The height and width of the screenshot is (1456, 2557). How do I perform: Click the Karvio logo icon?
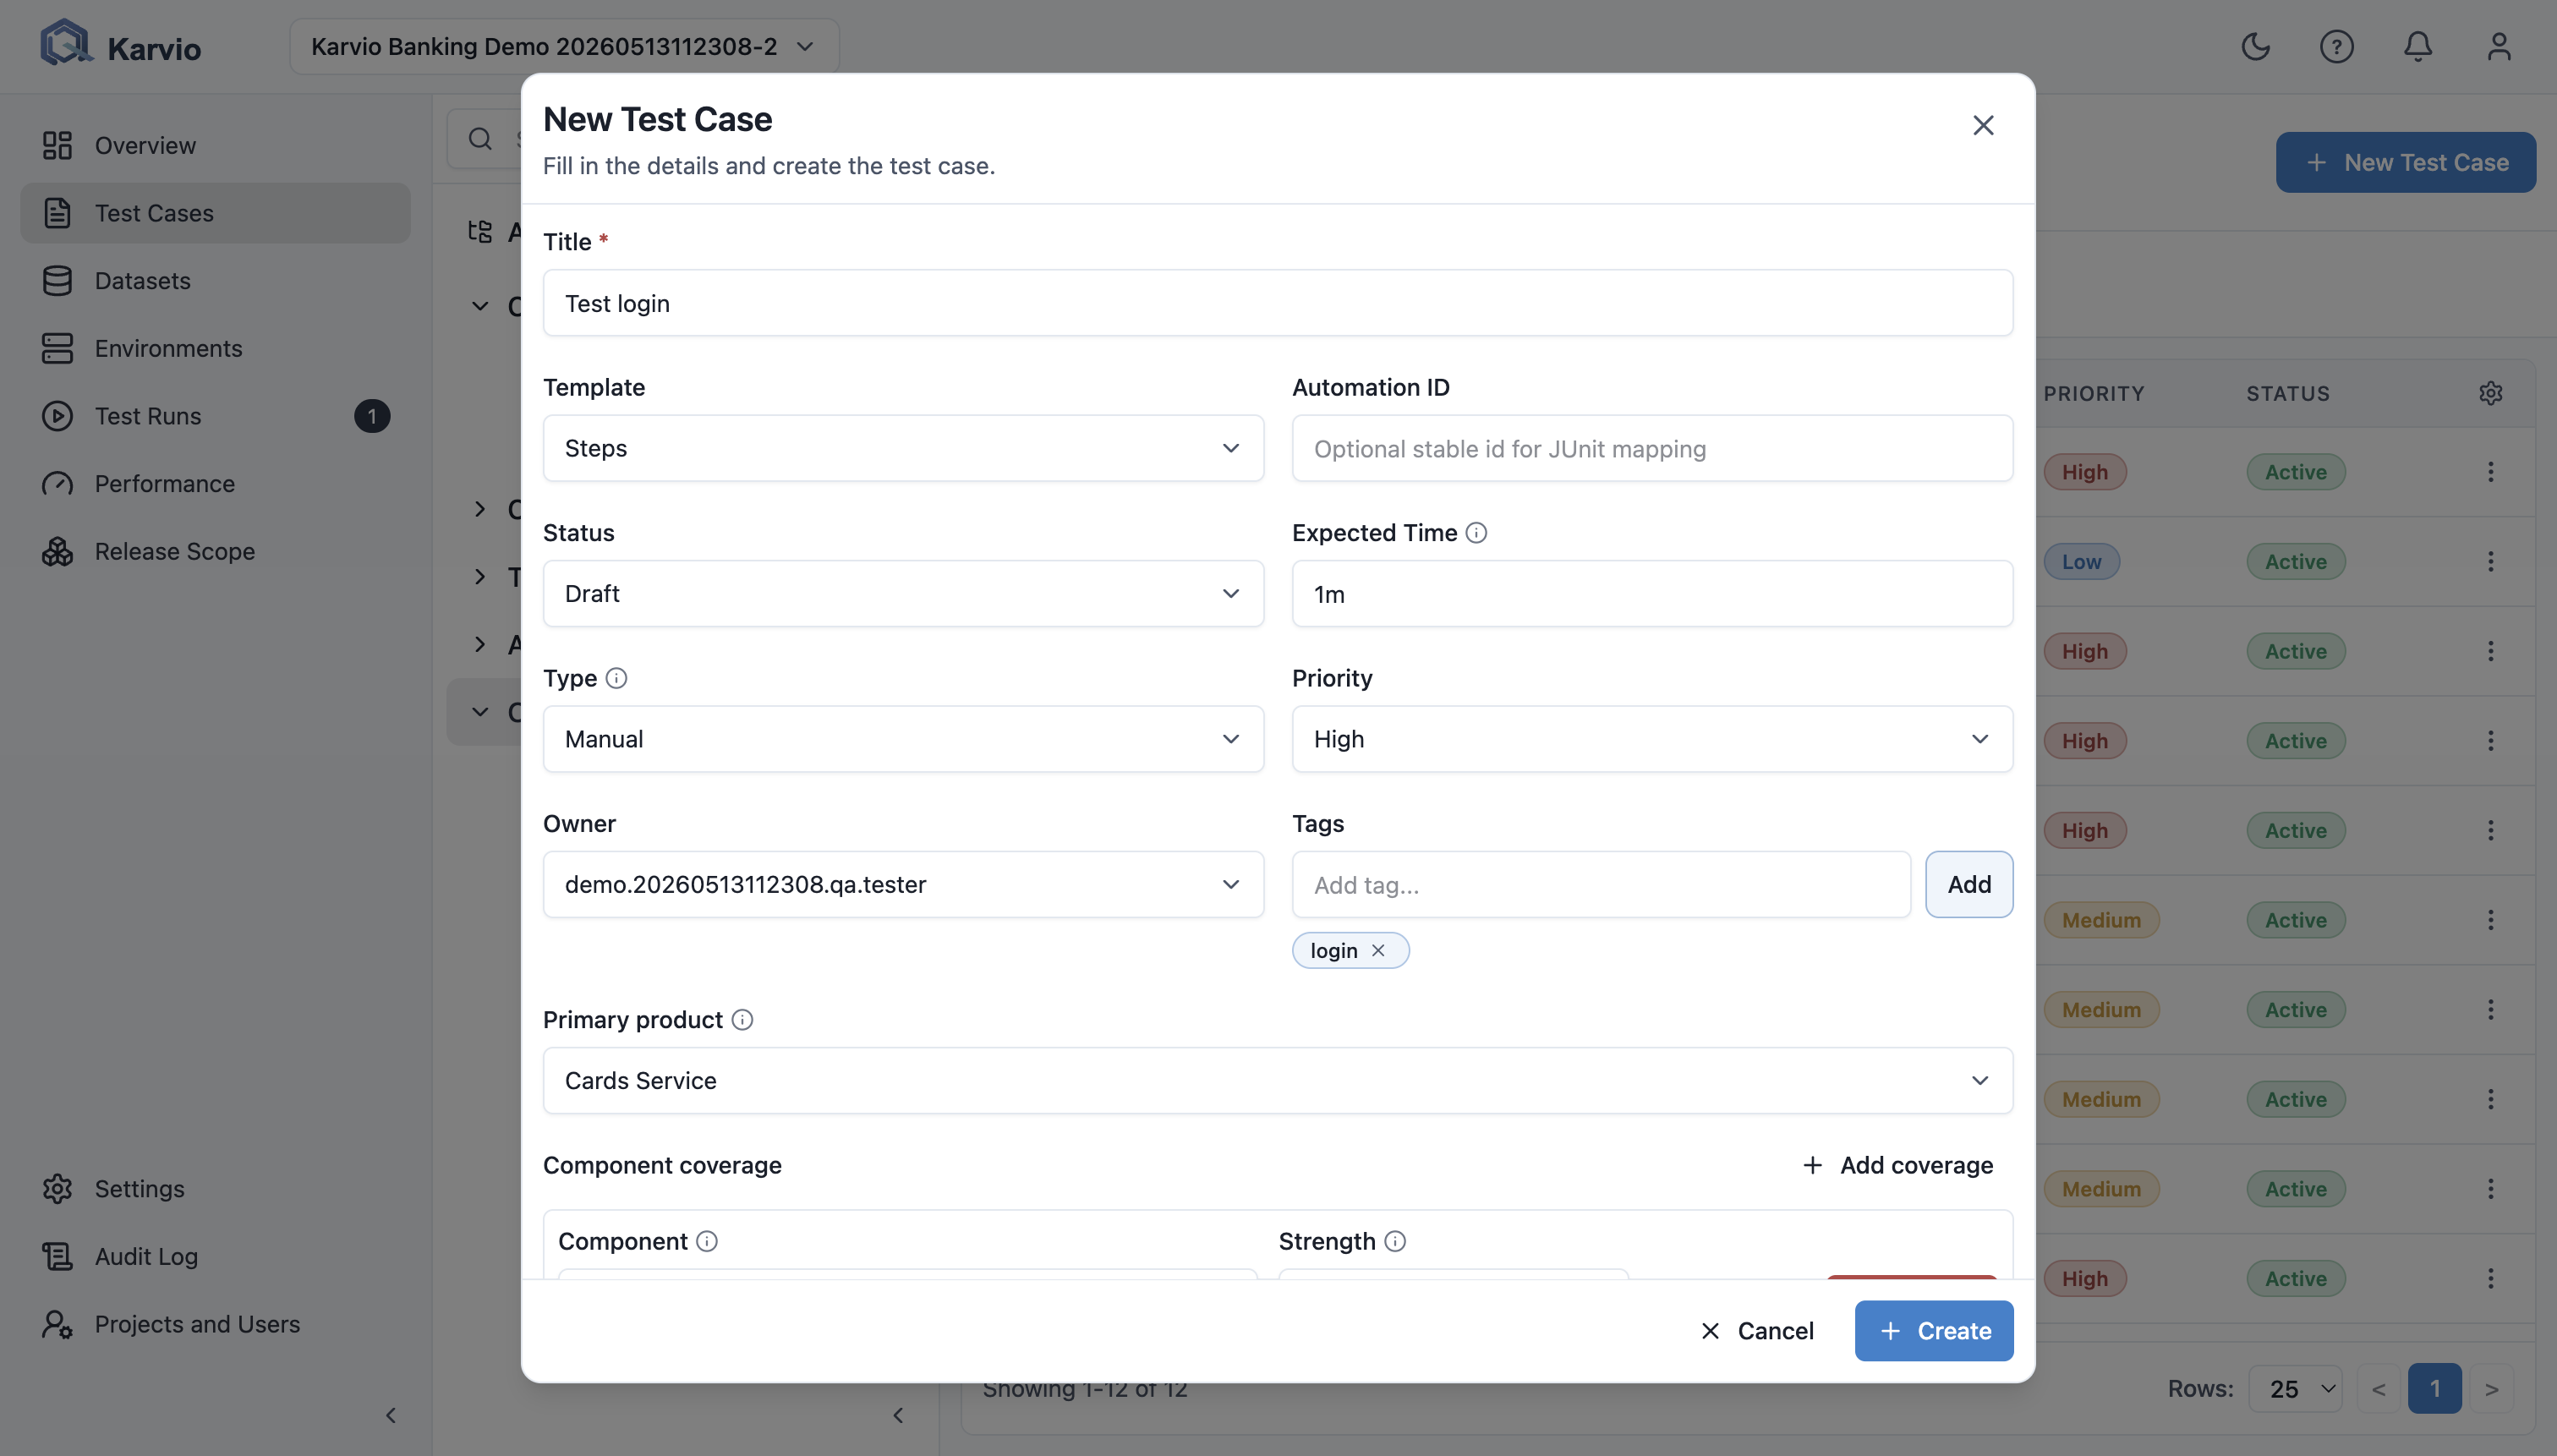tap(66, 44)
